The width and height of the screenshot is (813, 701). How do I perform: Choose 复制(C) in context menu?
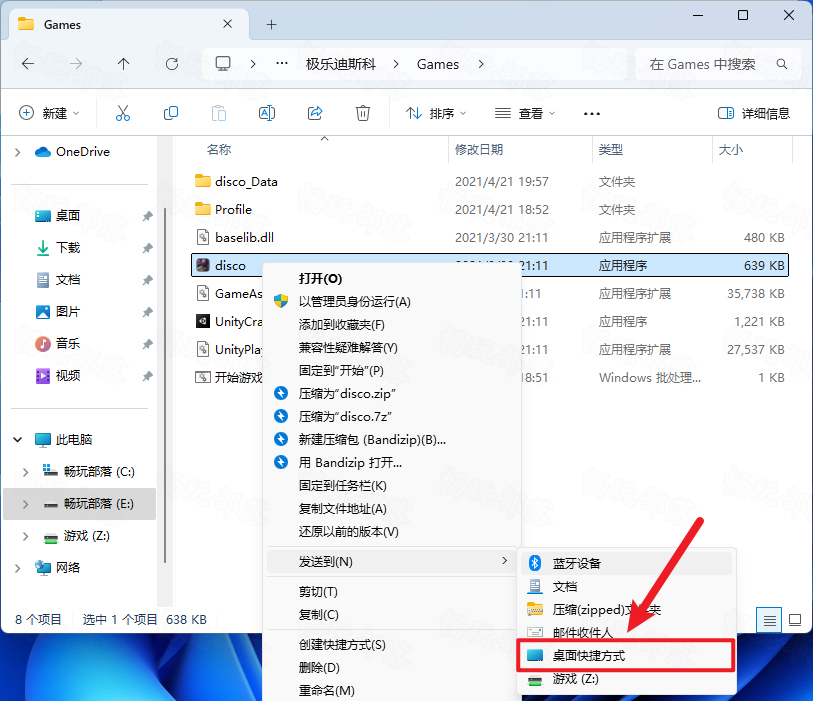(x=393, y=614)
